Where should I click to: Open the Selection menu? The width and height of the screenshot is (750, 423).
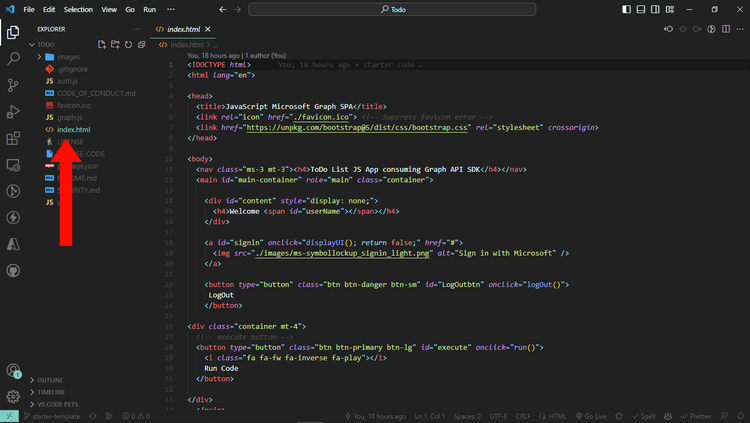pos(78,9)
